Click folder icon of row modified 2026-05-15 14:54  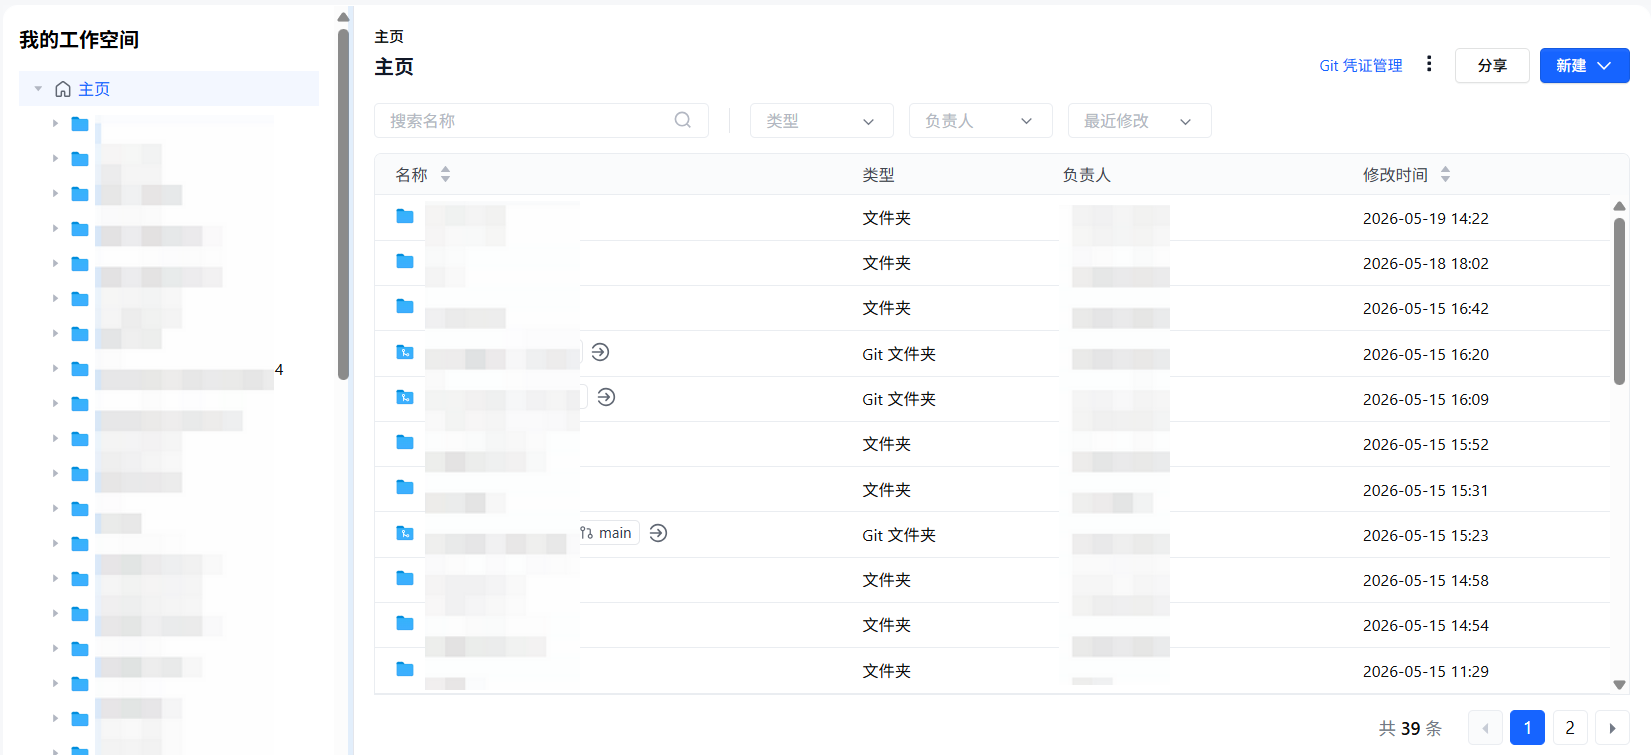[x=405, y=623]
